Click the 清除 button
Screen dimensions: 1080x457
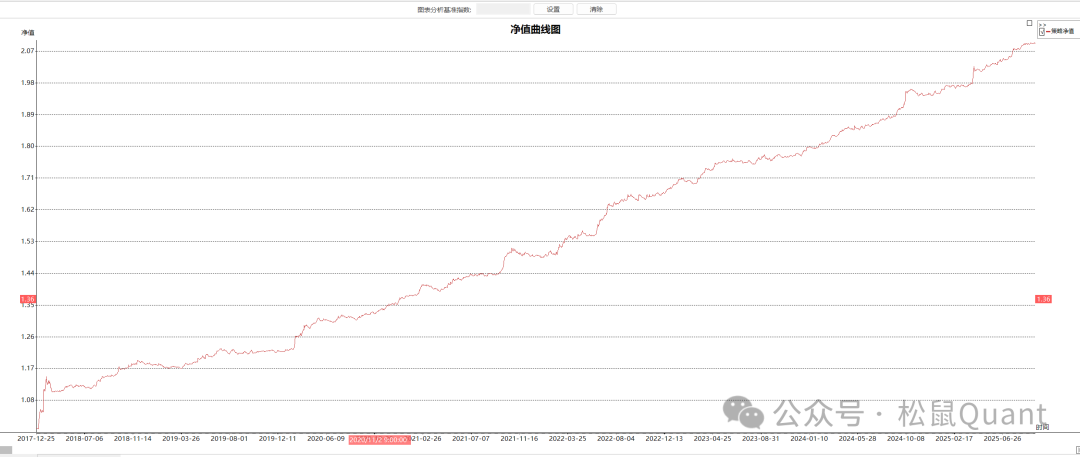596,9
